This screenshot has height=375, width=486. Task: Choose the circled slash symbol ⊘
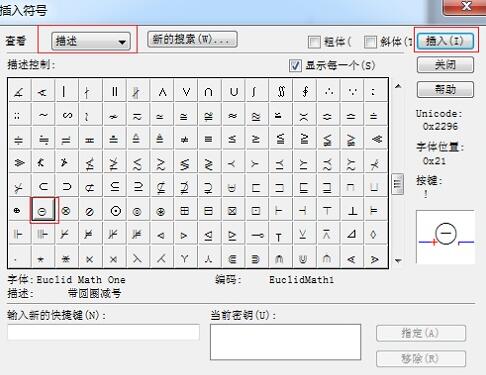[x=90, y=210]
